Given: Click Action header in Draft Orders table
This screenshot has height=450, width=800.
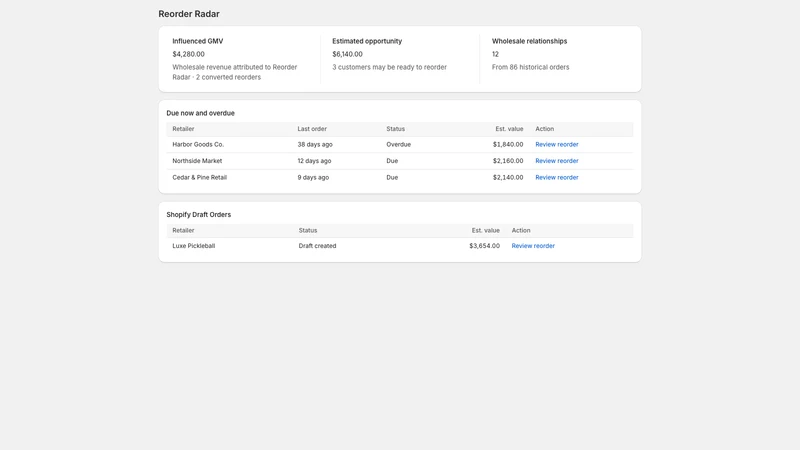Looking at the screenshot, I should [521, 231].
